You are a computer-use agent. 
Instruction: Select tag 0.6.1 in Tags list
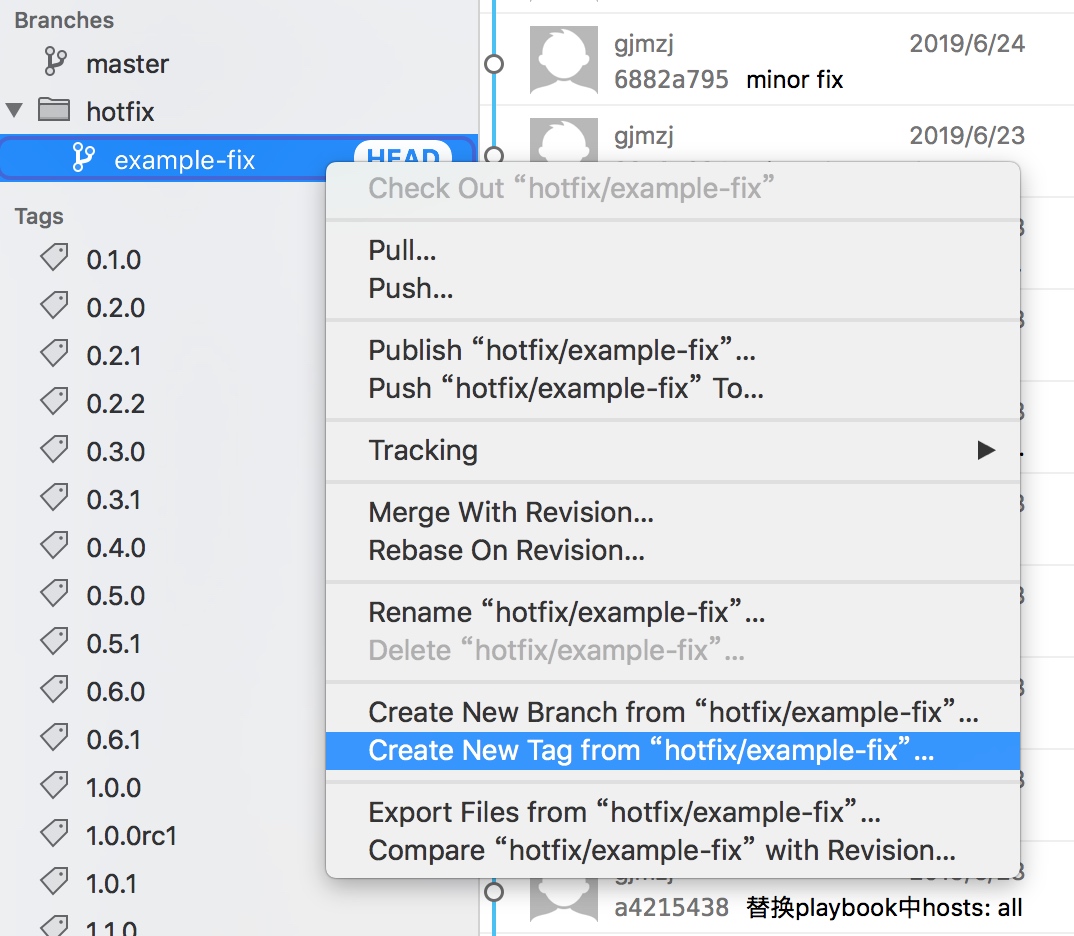[x=113, y=739]
